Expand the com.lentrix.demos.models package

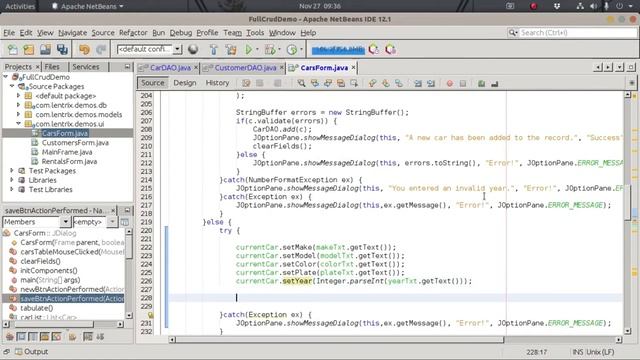pos(18,114)
